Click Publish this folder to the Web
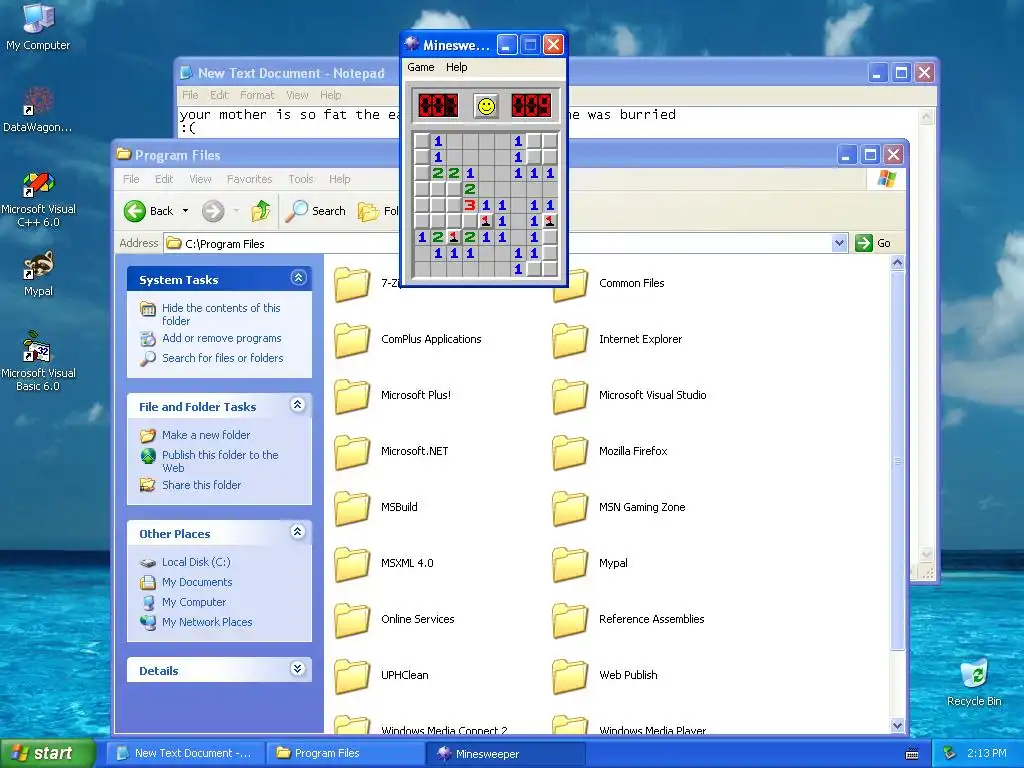 point(220,461)
